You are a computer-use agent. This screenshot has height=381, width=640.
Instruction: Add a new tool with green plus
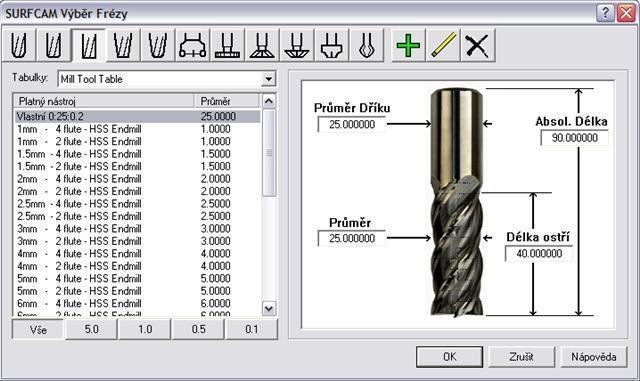[408, 45]
